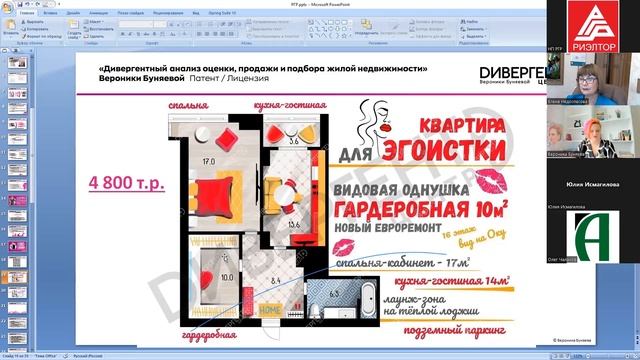This screenshot has height=360, width=640.
Task: Apply numbered list to paragraph
Action: tap(211, 24)
